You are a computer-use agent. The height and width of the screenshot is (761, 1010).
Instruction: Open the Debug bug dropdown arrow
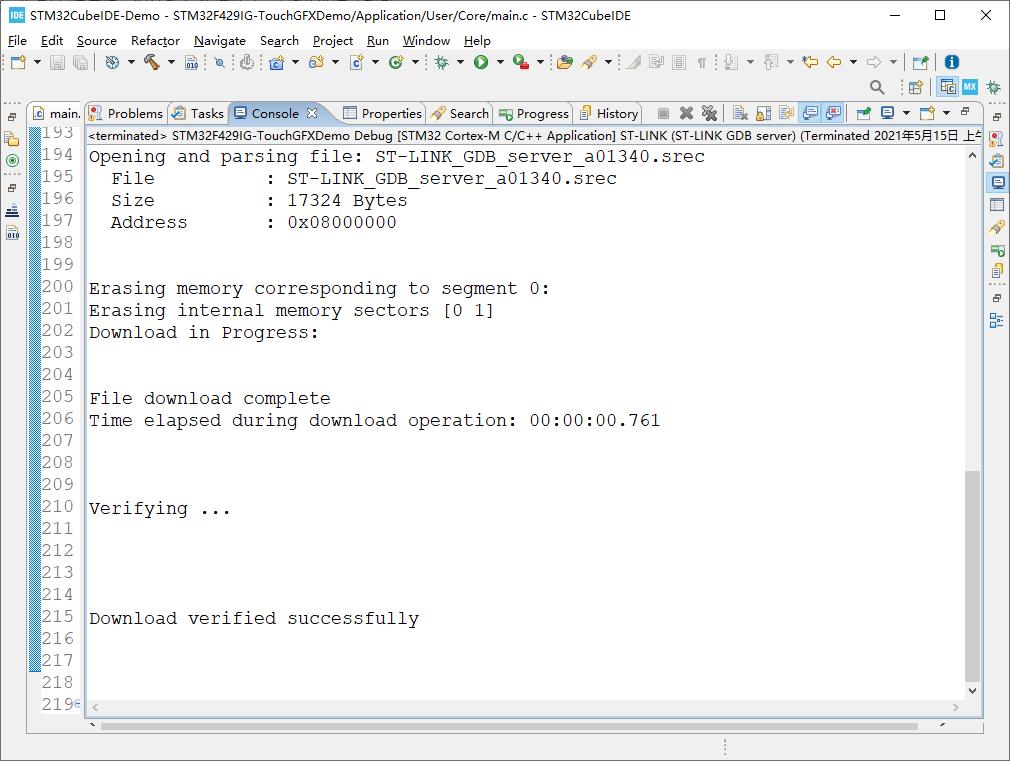click(461, 62)
